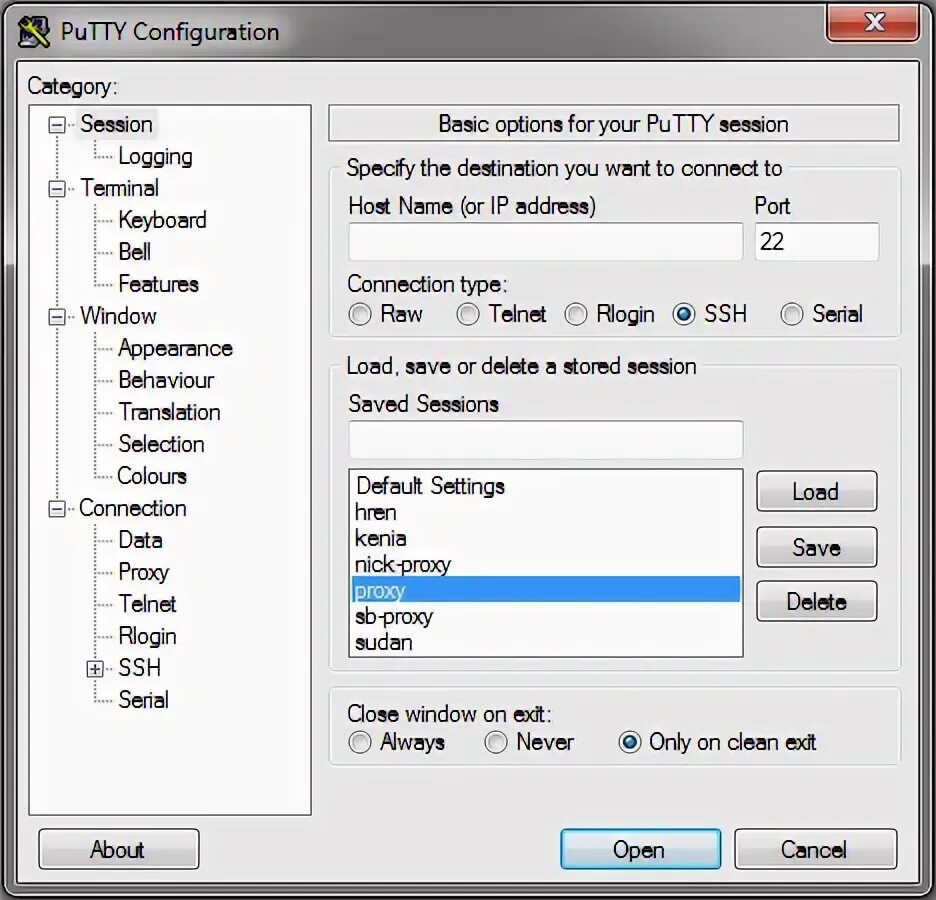Screen dimensions: 936x900
Task: Open the Data settings category
Action: pyautogui.click(x=140, y=540)
